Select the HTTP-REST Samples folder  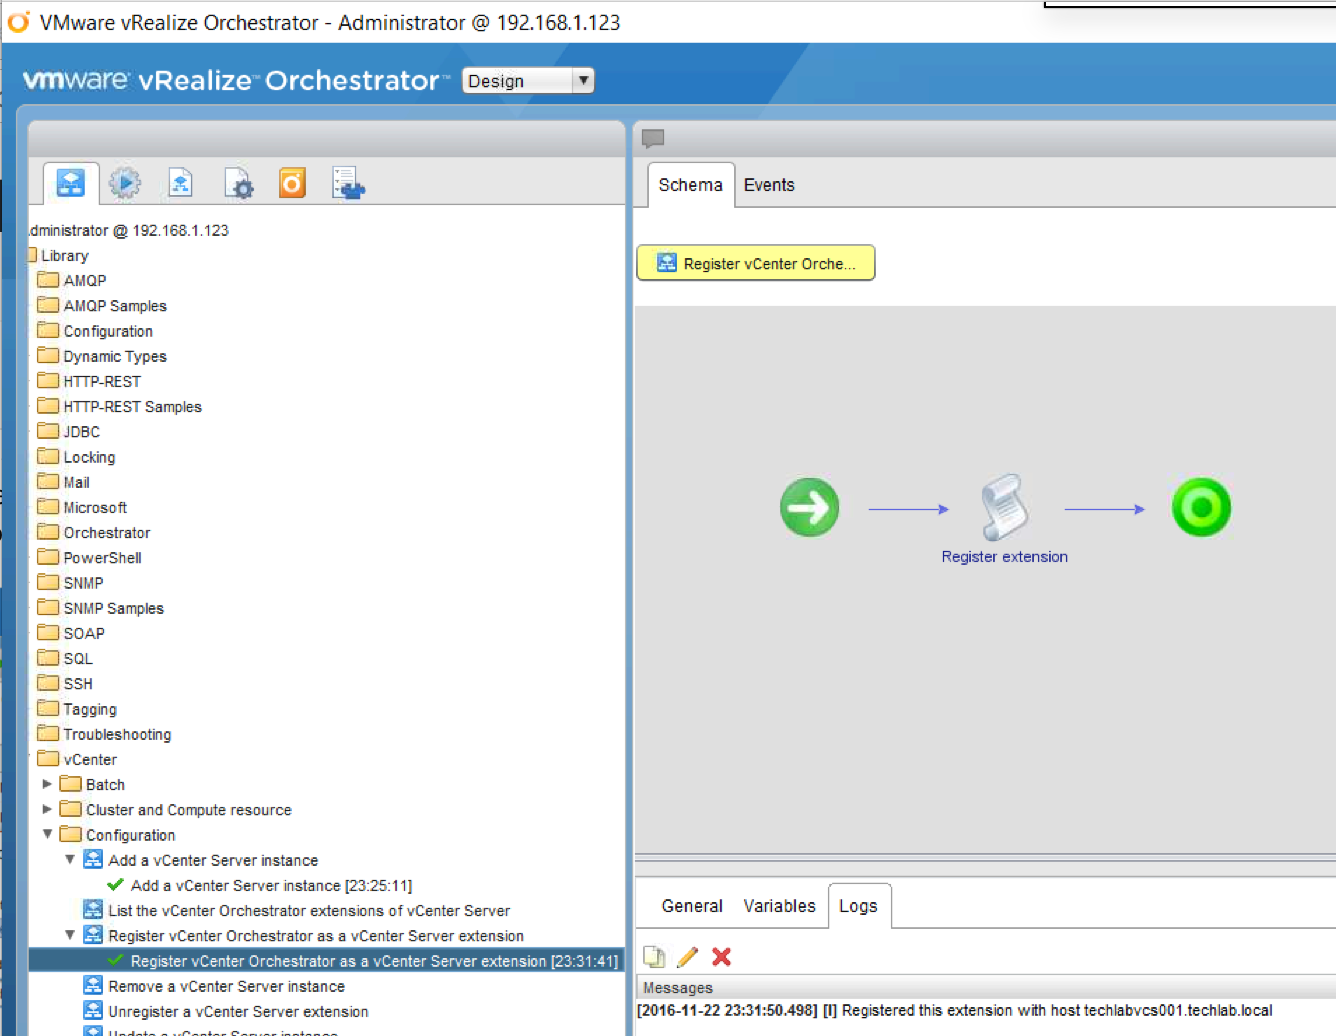132,407
